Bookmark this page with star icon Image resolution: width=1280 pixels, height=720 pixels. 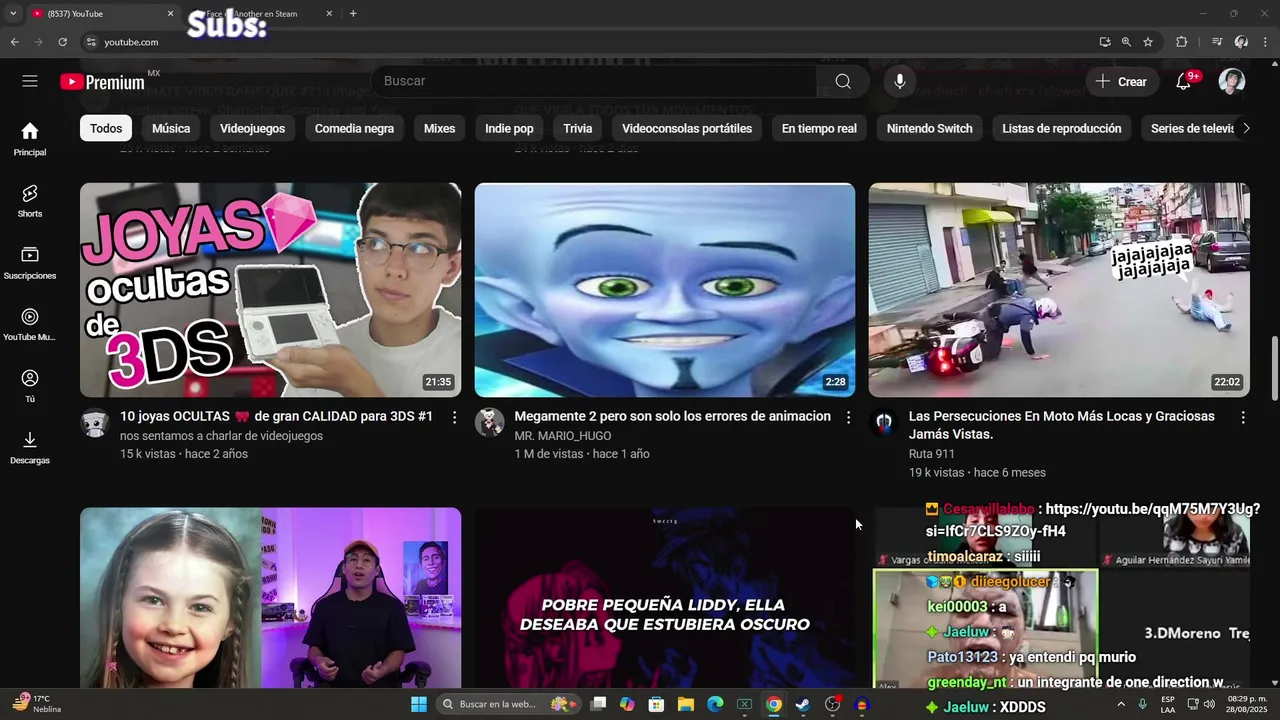pos(1148,42)
